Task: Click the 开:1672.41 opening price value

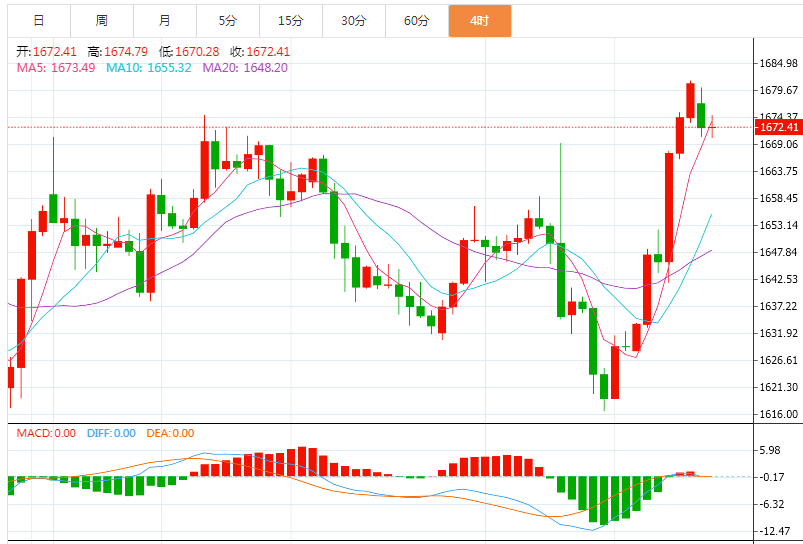Action: [47, 52]
